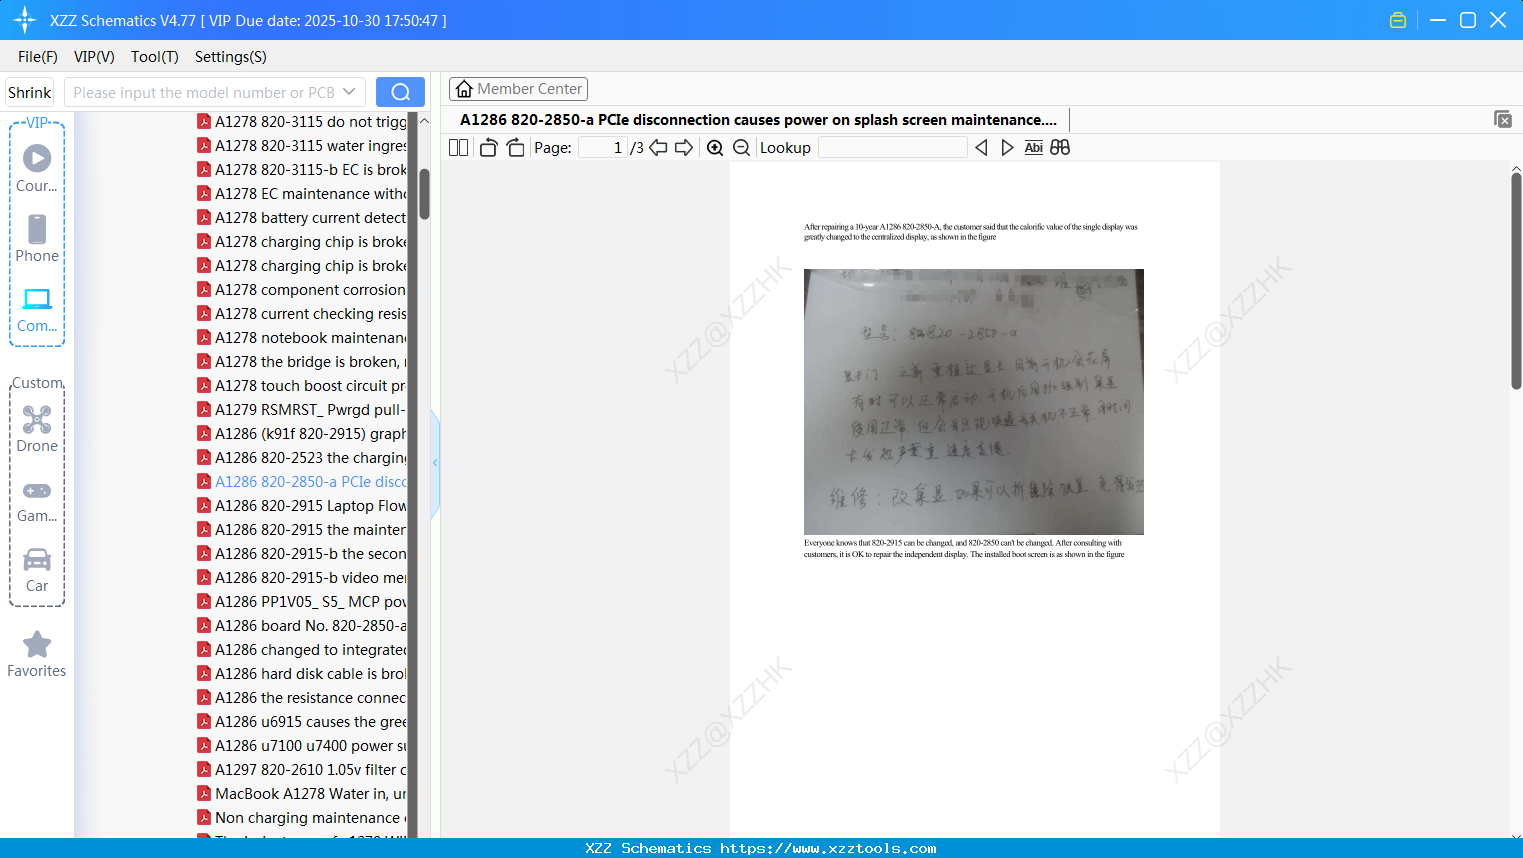
Task: Click the Favorites star icon
Action: pyautogui.click(x=36, y=646)
